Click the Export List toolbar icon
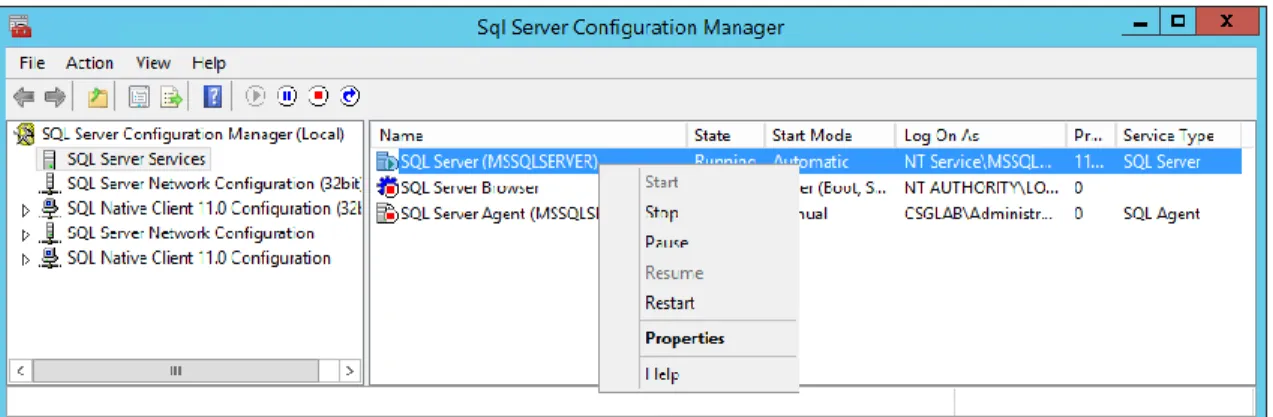 (172, 96)
